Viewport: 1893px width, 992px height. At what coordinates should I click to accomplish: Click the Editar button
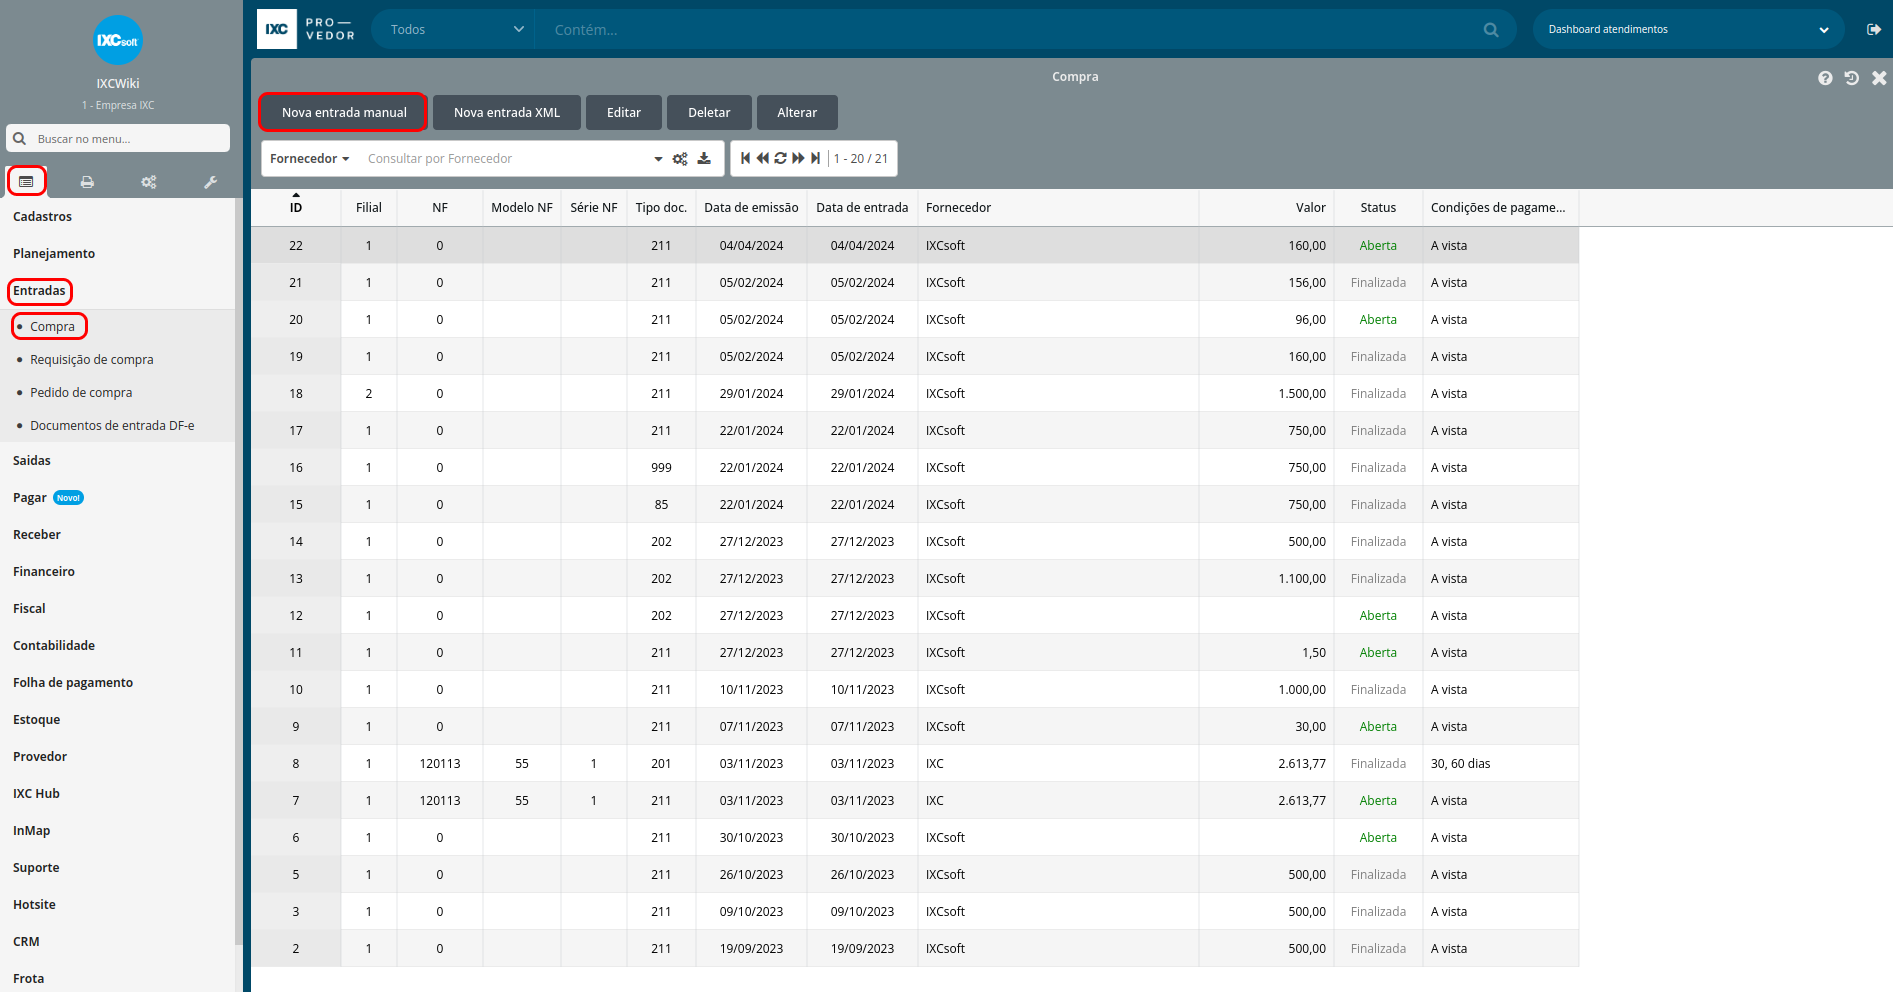(624, 113)
